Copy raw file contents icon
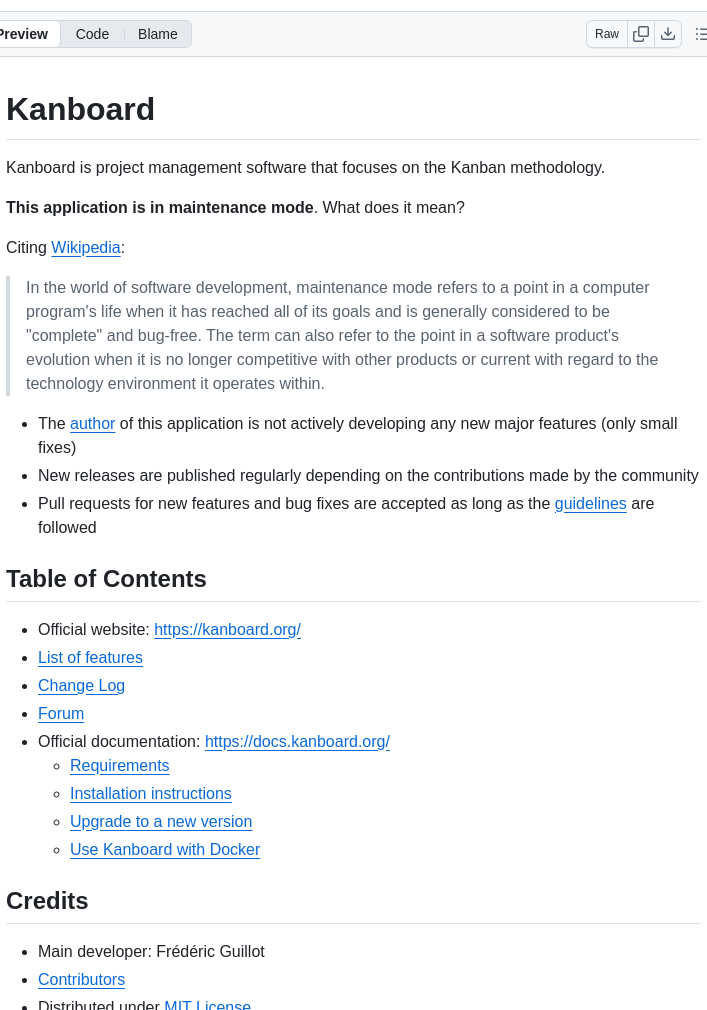This screenshot has width=707, height=1010. [x=641, y=34]
